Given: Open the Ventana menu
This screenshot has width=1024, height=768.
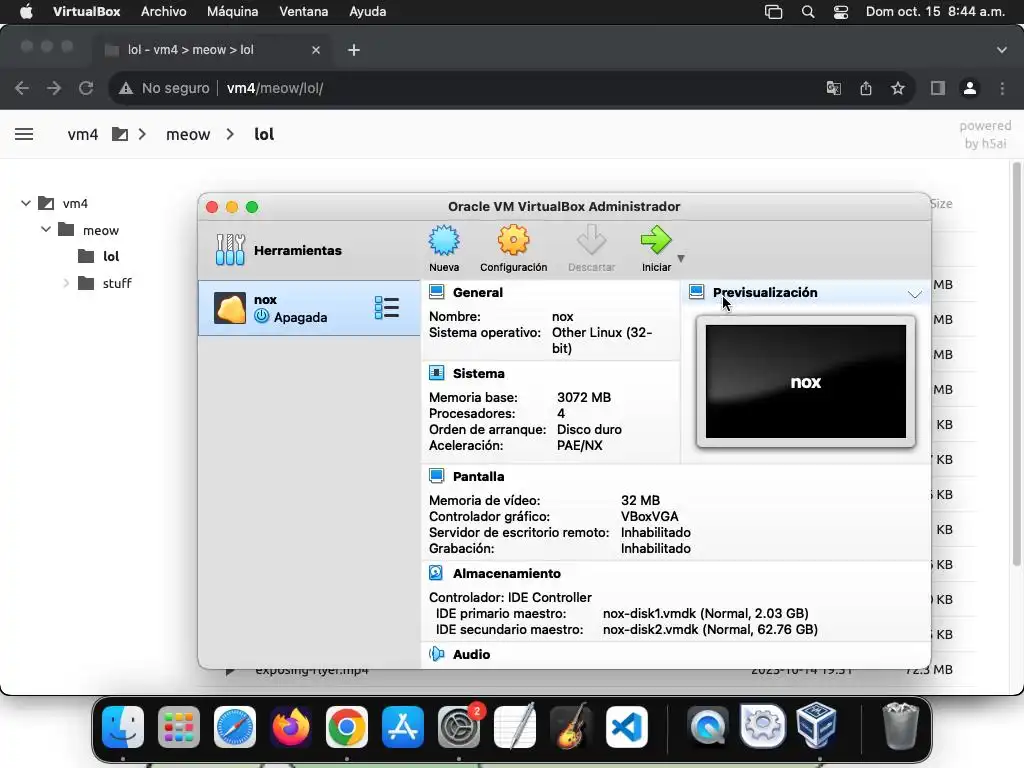Looking at the screenshot, I should click(x=304, y=11).
